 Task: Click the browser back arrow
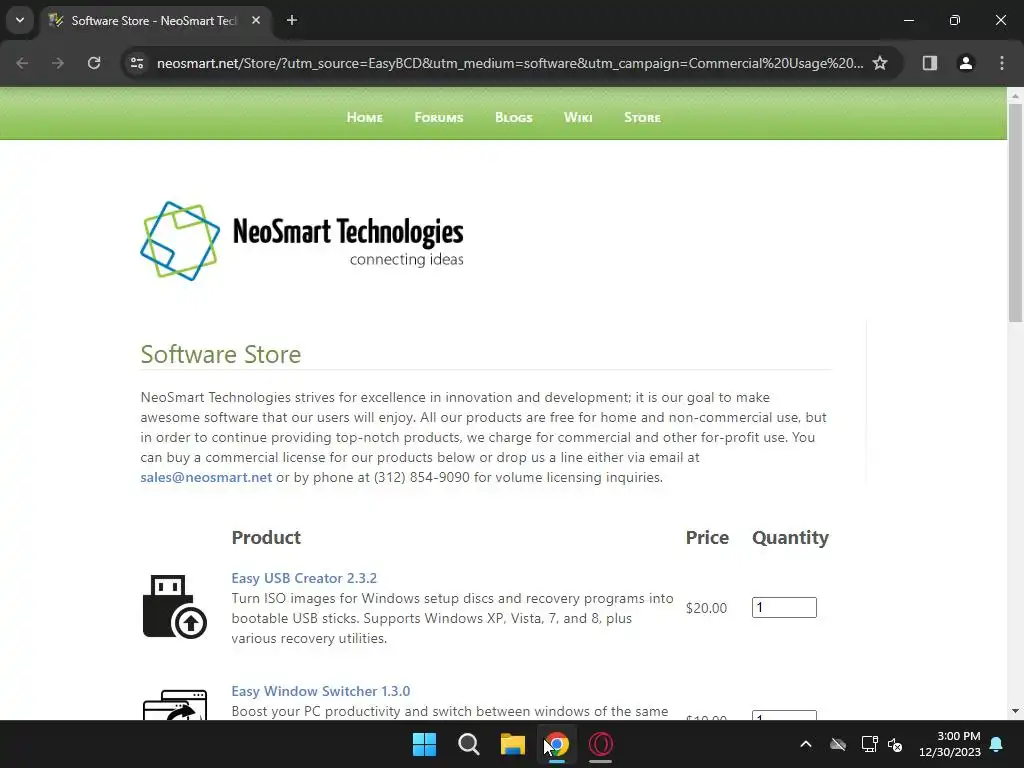(x=22, y=63)
